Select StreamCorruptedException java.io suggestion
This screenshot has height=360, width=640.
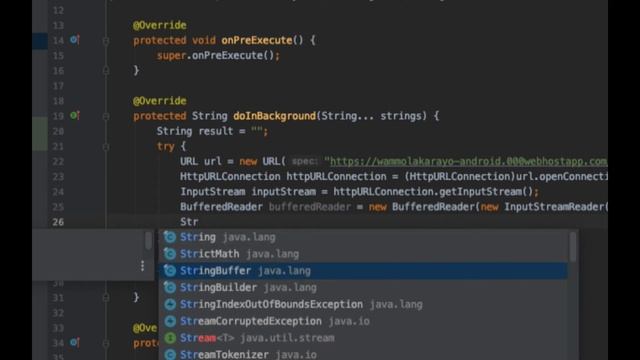363,321
